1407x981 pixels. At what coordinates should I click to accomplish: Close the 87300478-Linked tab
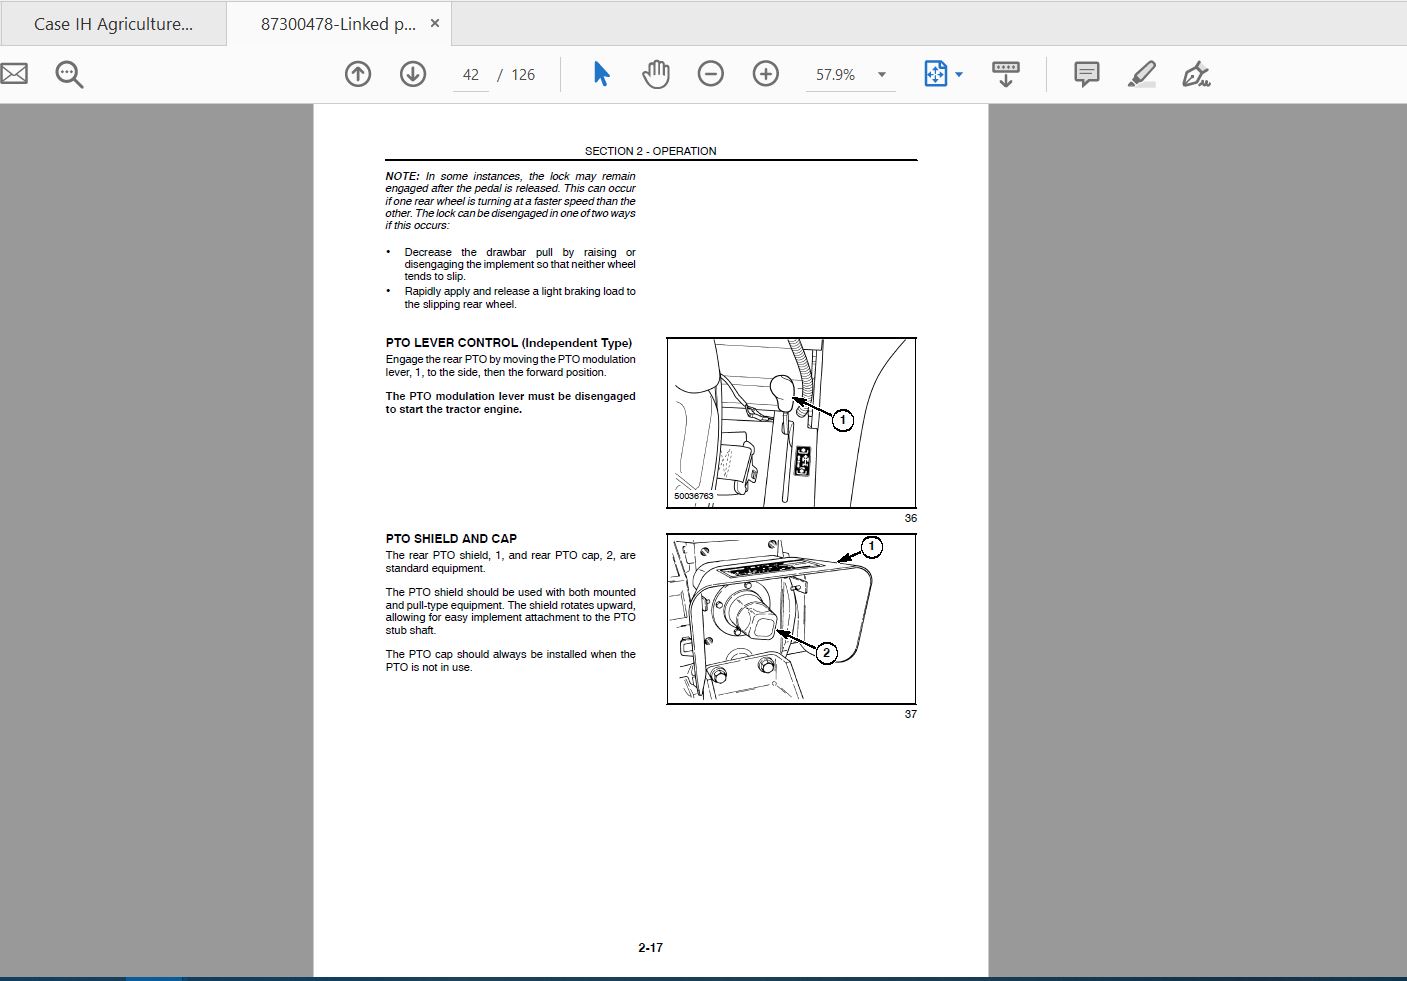tap(435, 23)
